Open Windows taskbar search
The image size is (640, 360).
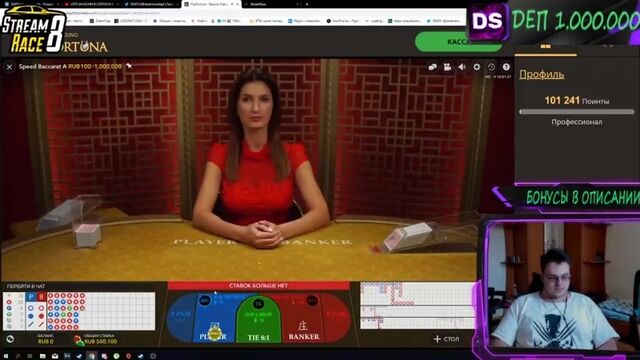click(18, 356)
